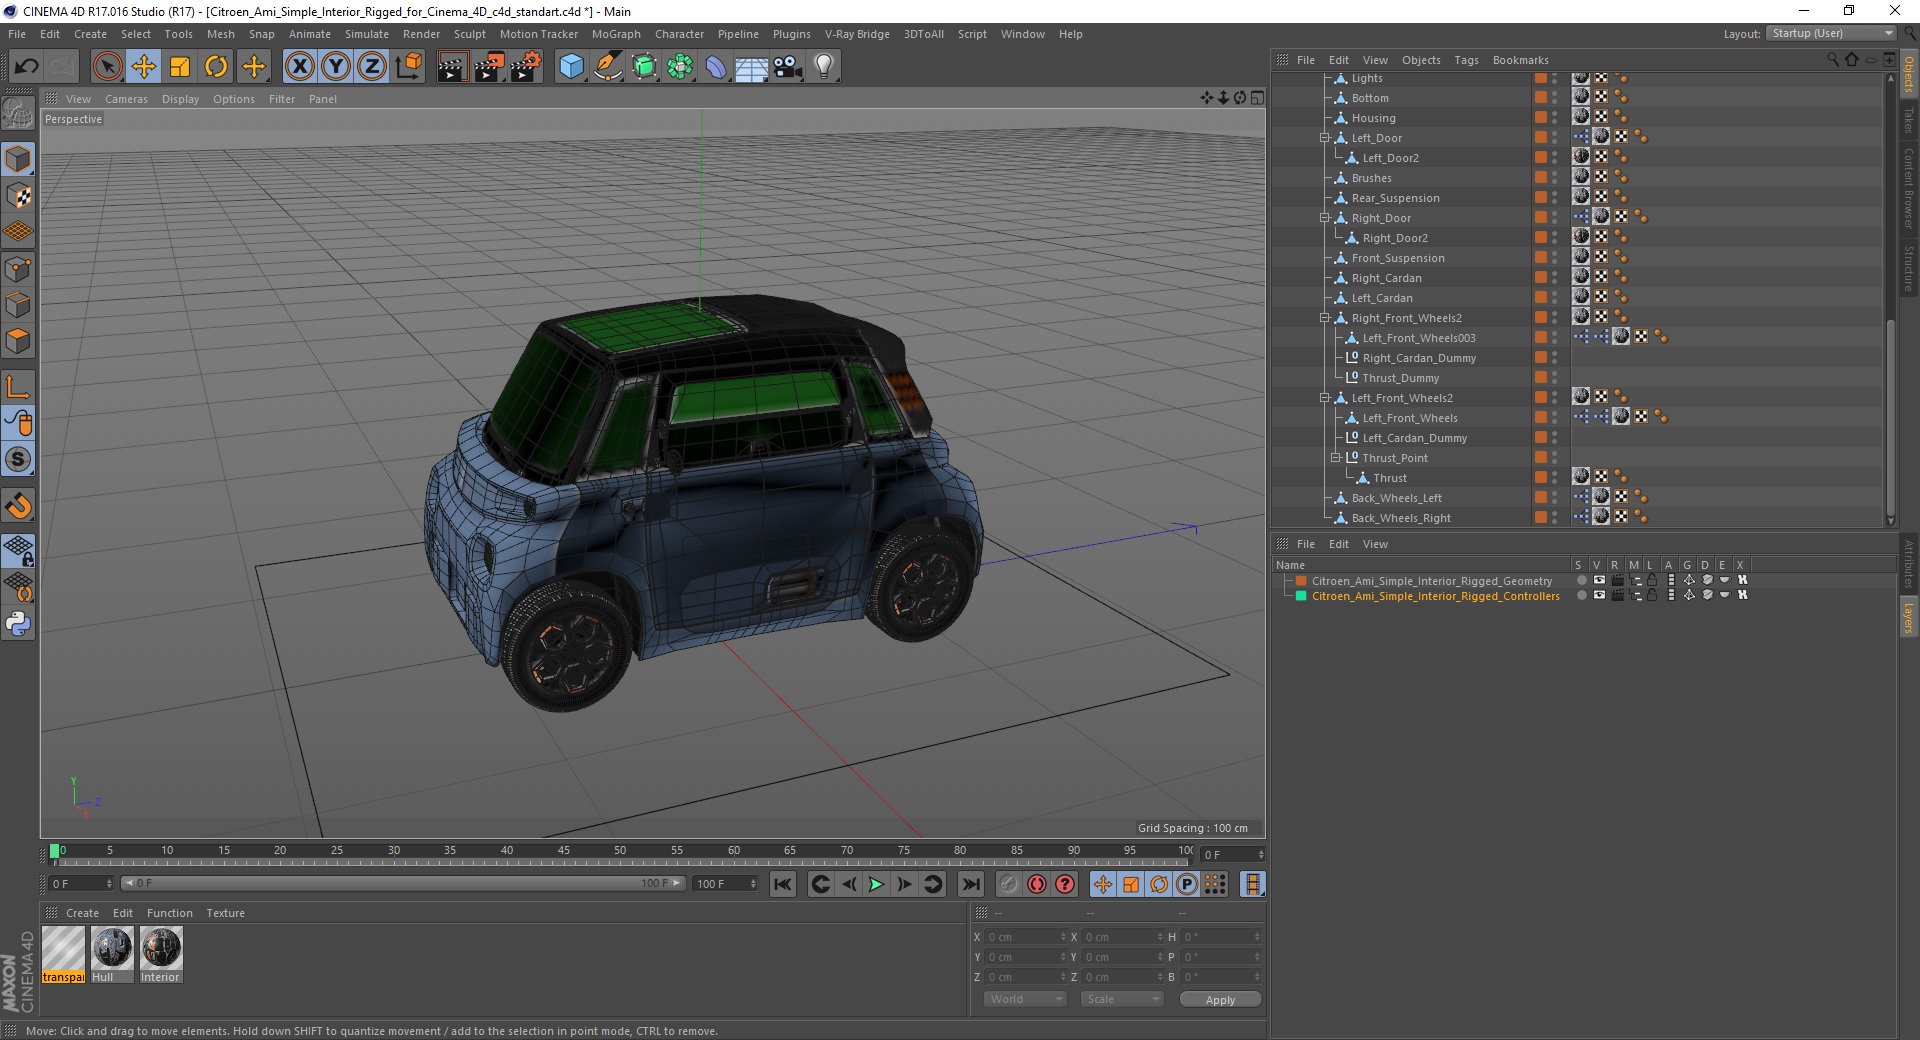Open the Scale mode dropdown
This screenshot has width=1920, height=1040.
(1122, 999)
